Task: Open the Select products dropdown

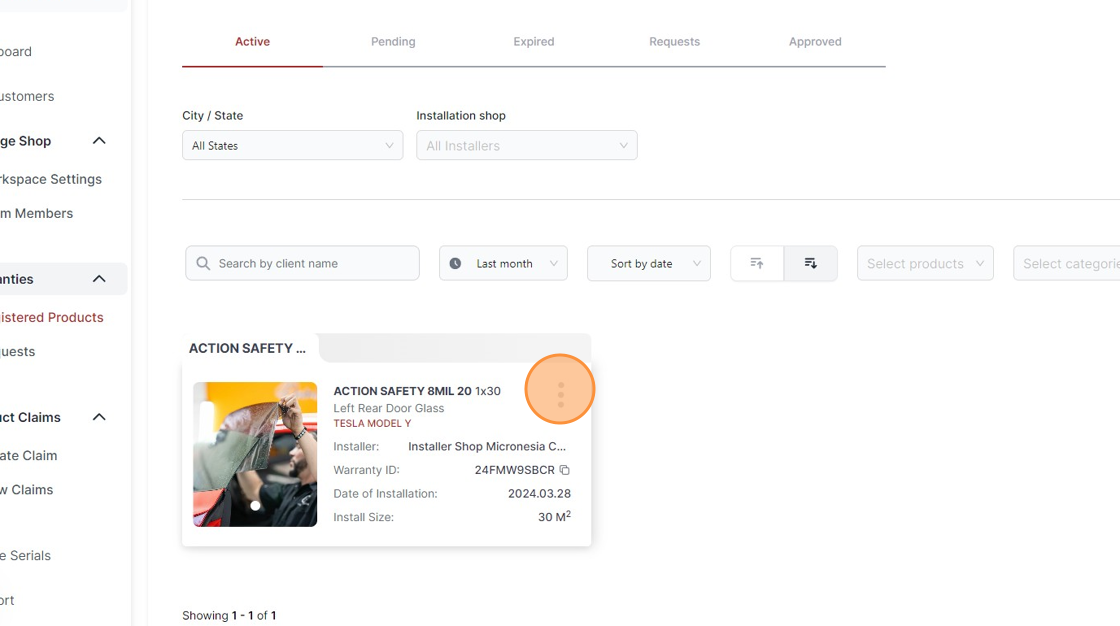Action: [925, 263]
